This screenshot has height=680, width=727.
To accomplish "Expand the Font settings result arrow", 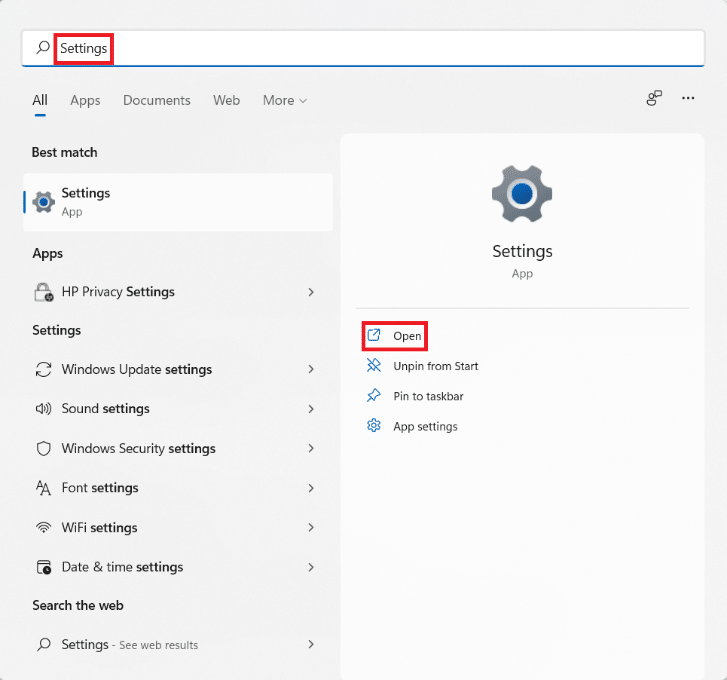I will click(x=311, y=488).
